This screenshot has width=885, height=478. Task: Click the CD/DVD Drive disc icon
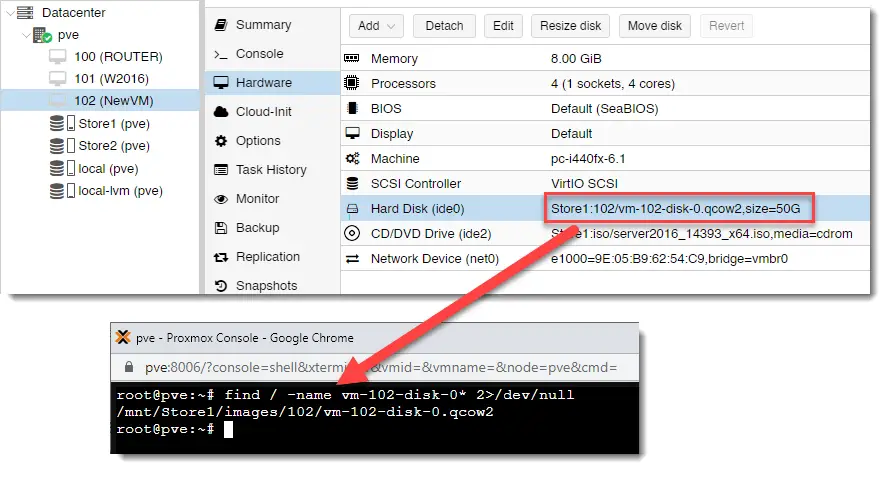point(352,233)
